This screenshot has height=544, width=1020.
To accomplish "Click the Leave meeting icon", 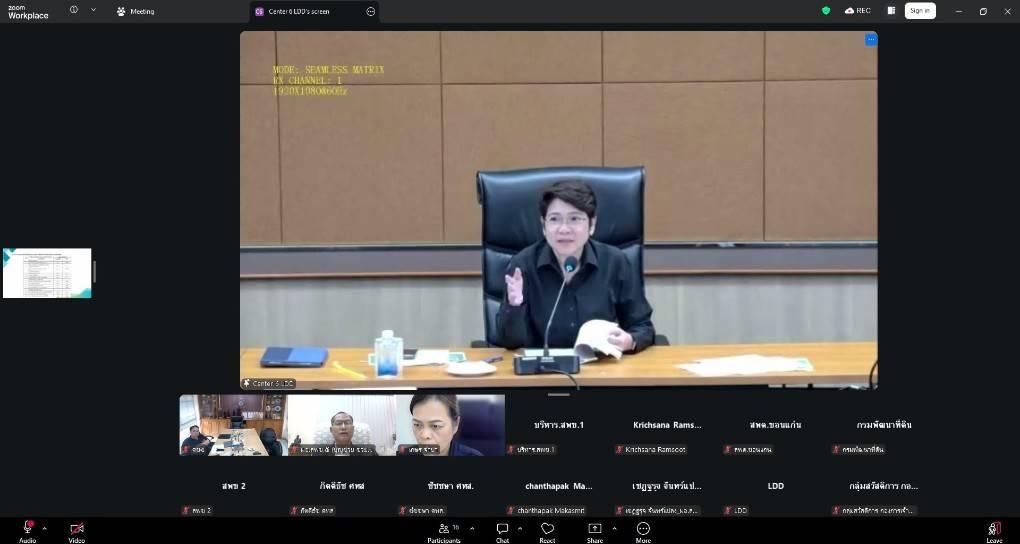I will pos(993,528).
